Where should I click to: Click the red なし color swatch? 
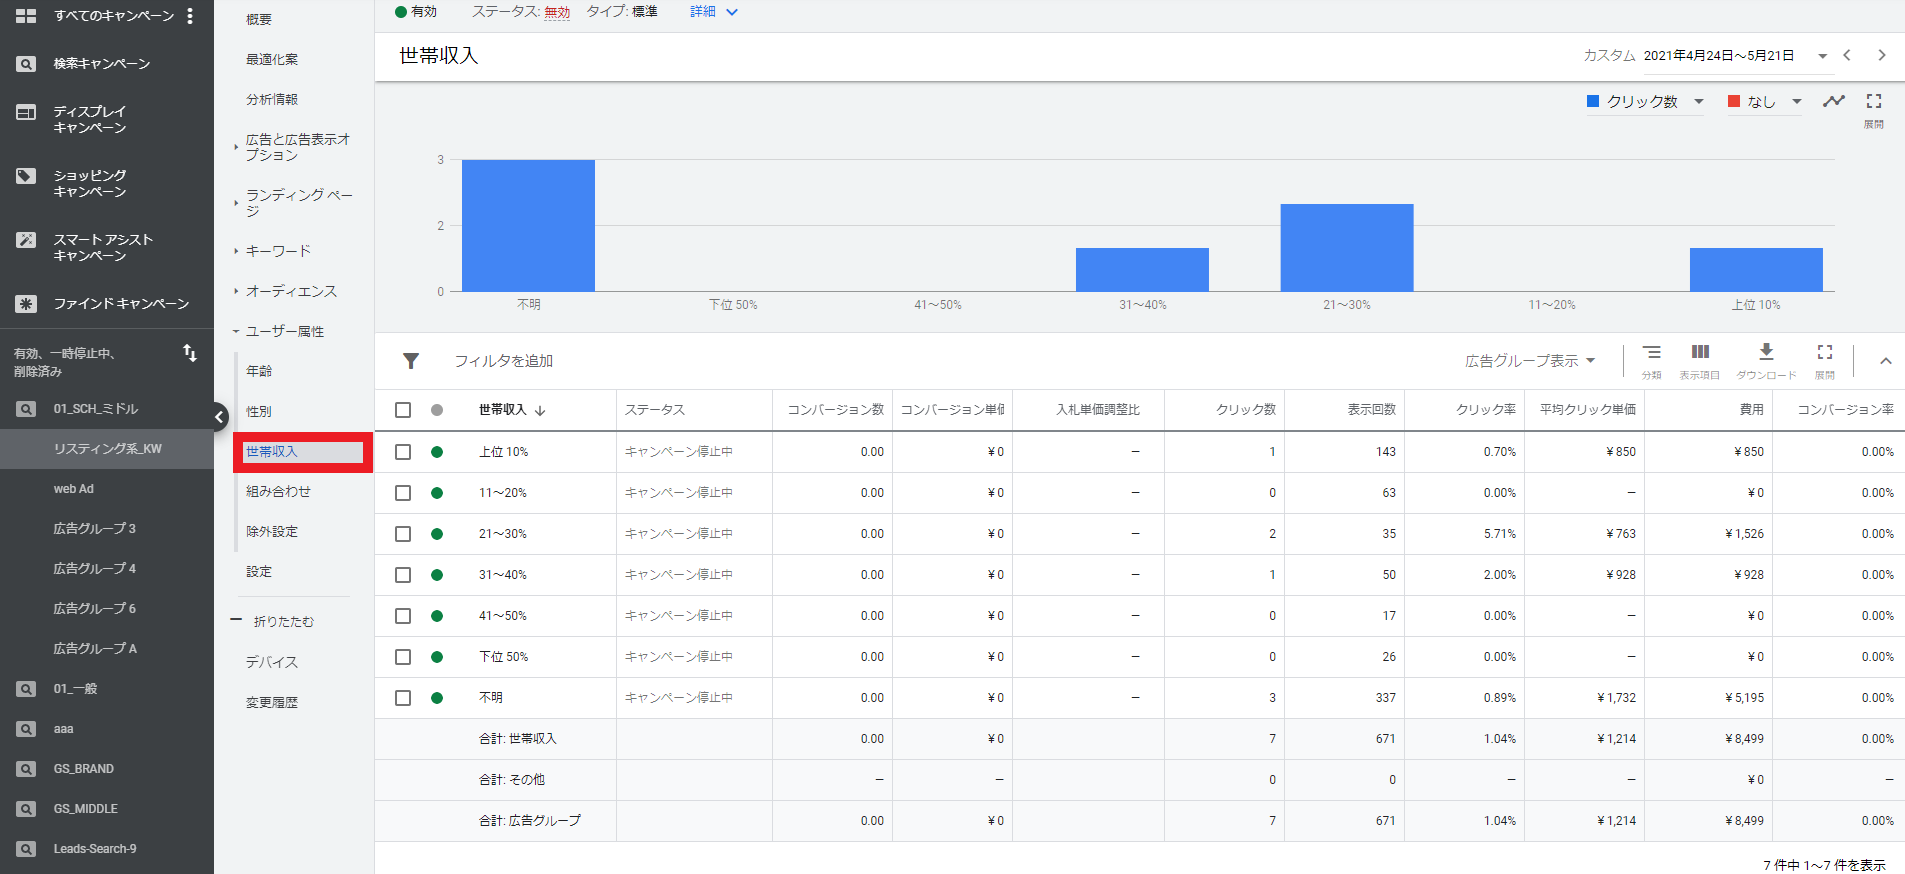click(x=1733, y=101)
